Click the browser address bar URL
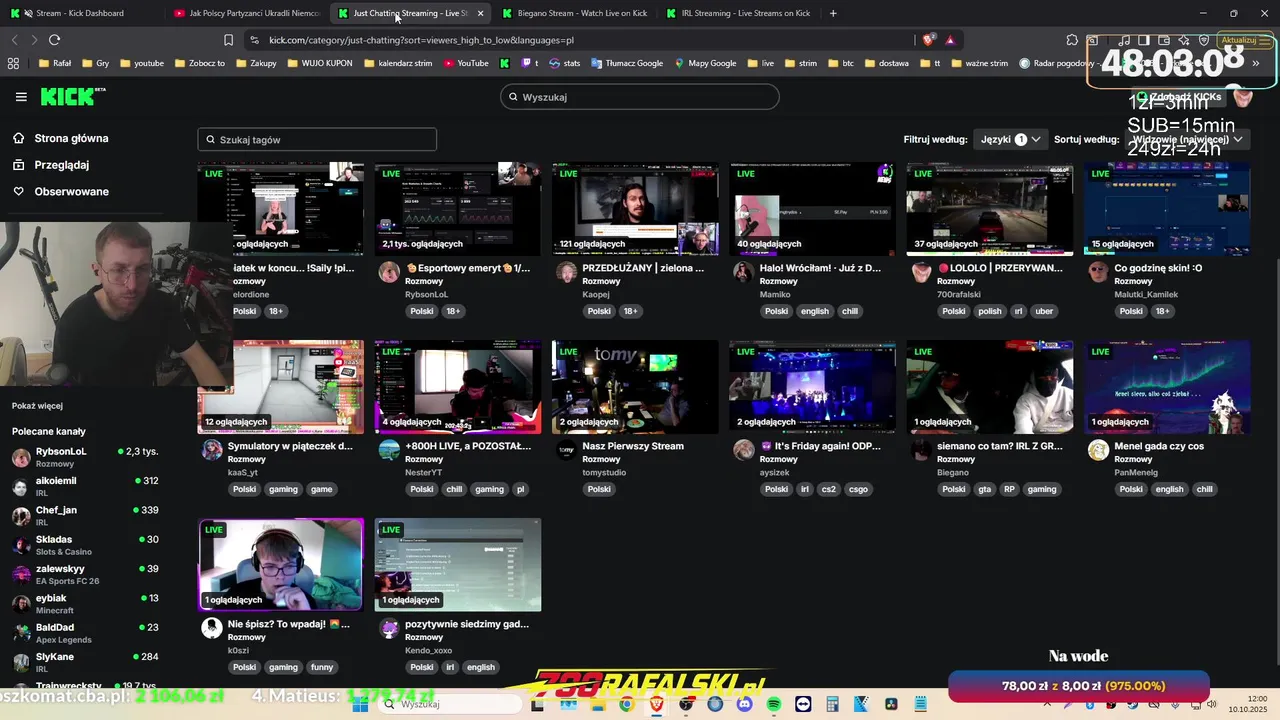 pyautogui.click(x=421, y=40)
